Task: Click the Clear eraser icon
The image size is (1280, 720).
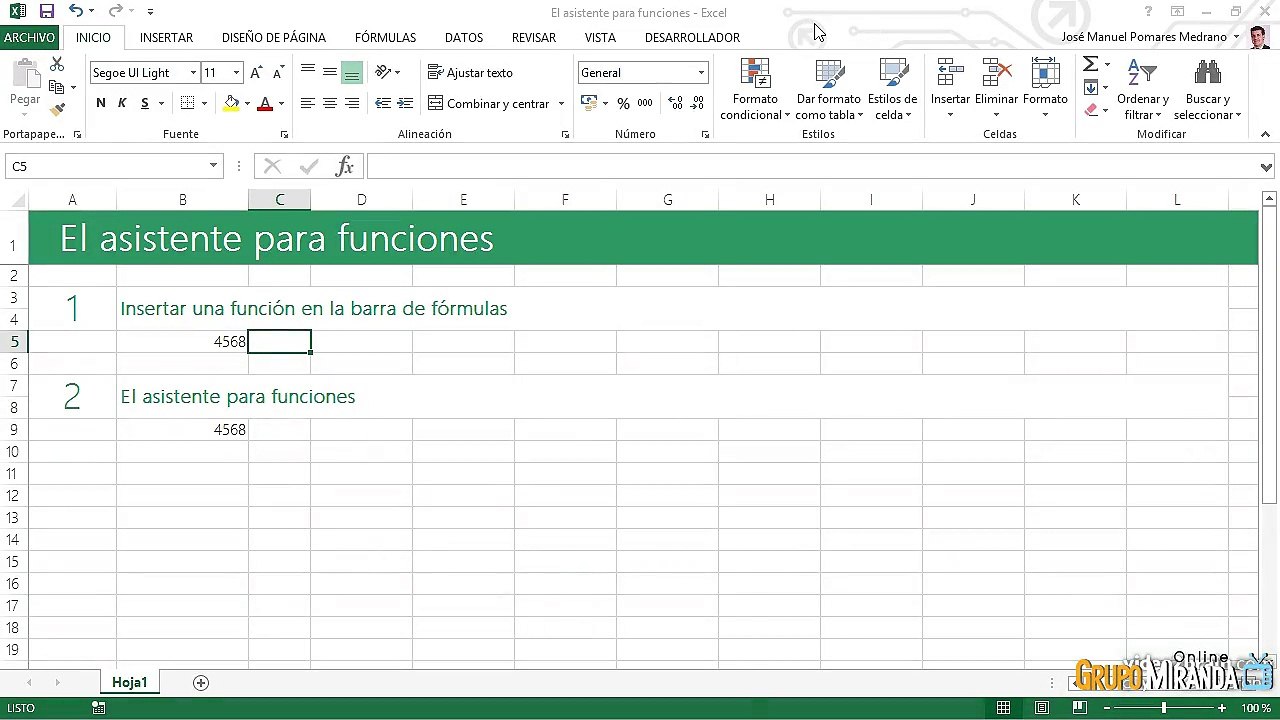Action: pyautogui.click(x=1091, y=110)
